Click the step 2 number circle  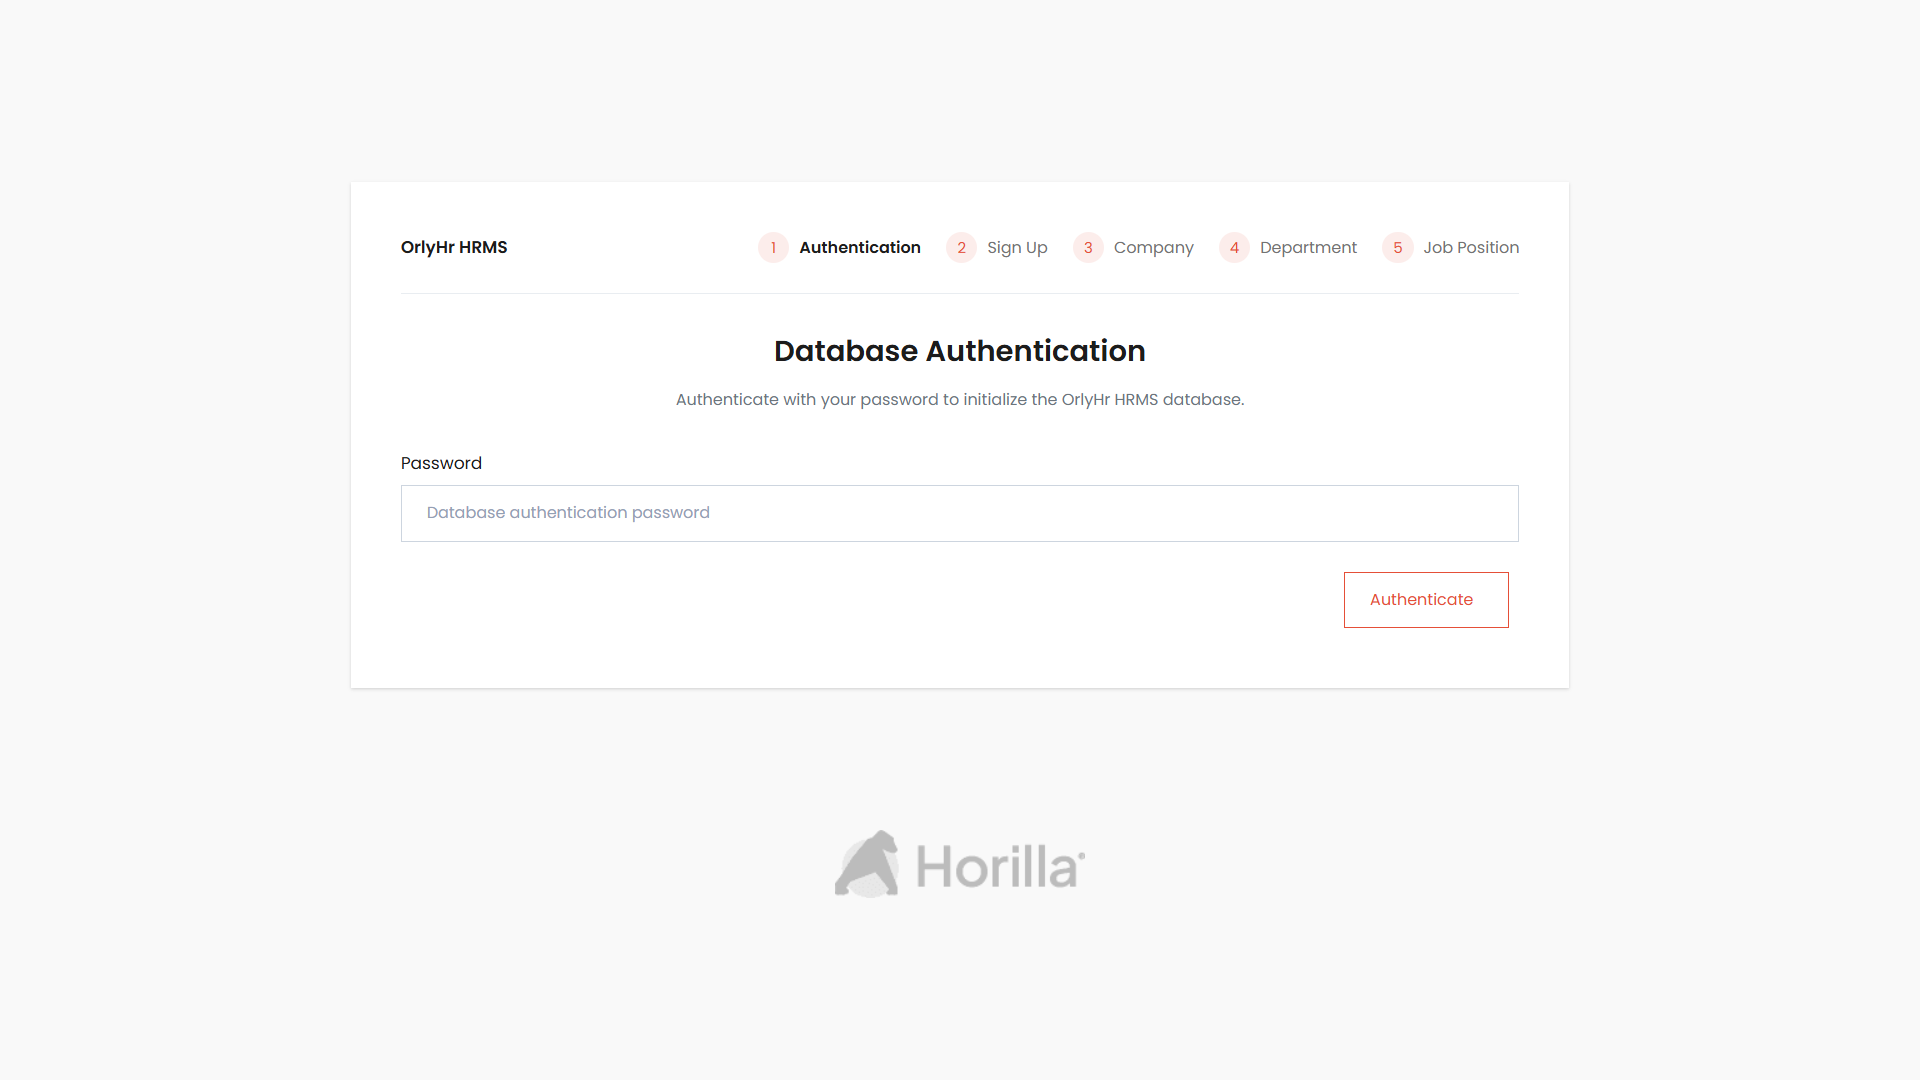[961, 247]
